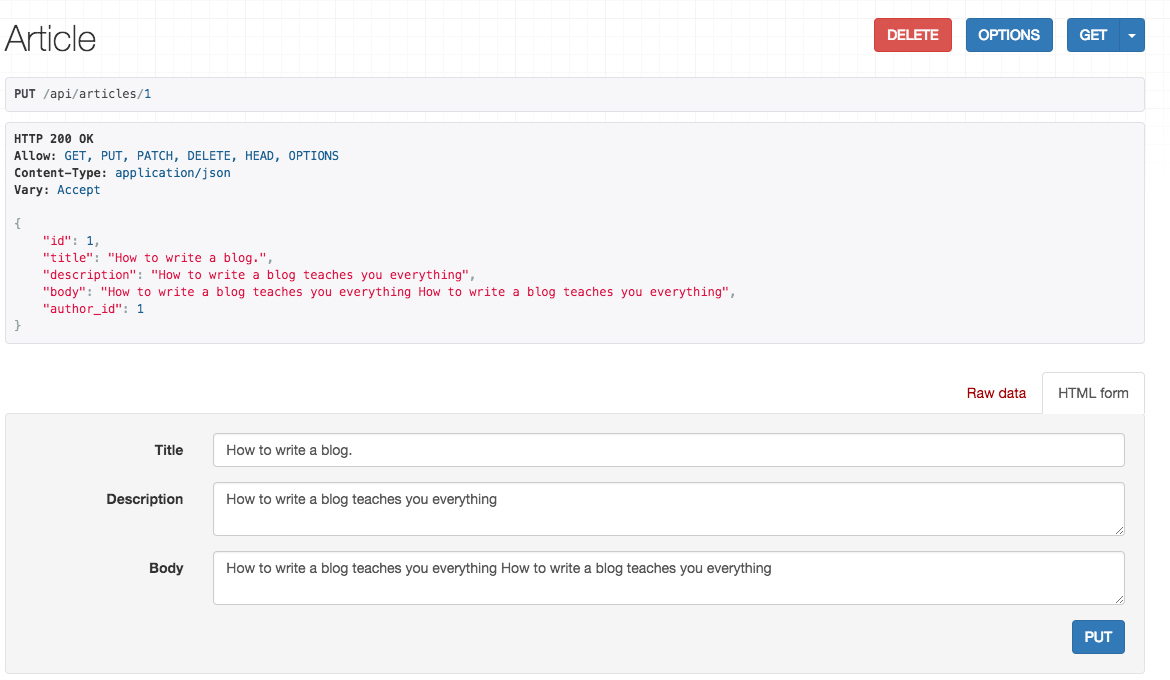
Task: Click the Article page heading
Action: click(x=51, y=38)
